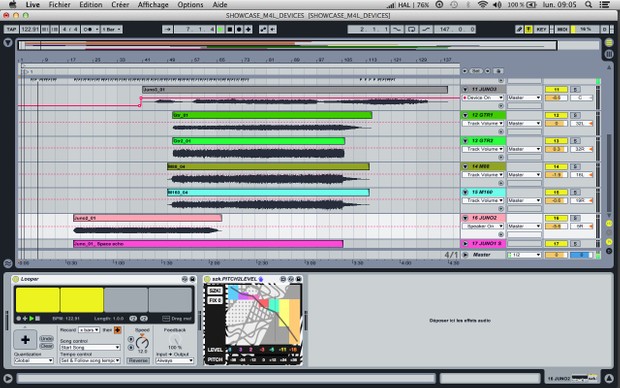
Task: Click the Spotlight search icon
Action: click(588, 5)
